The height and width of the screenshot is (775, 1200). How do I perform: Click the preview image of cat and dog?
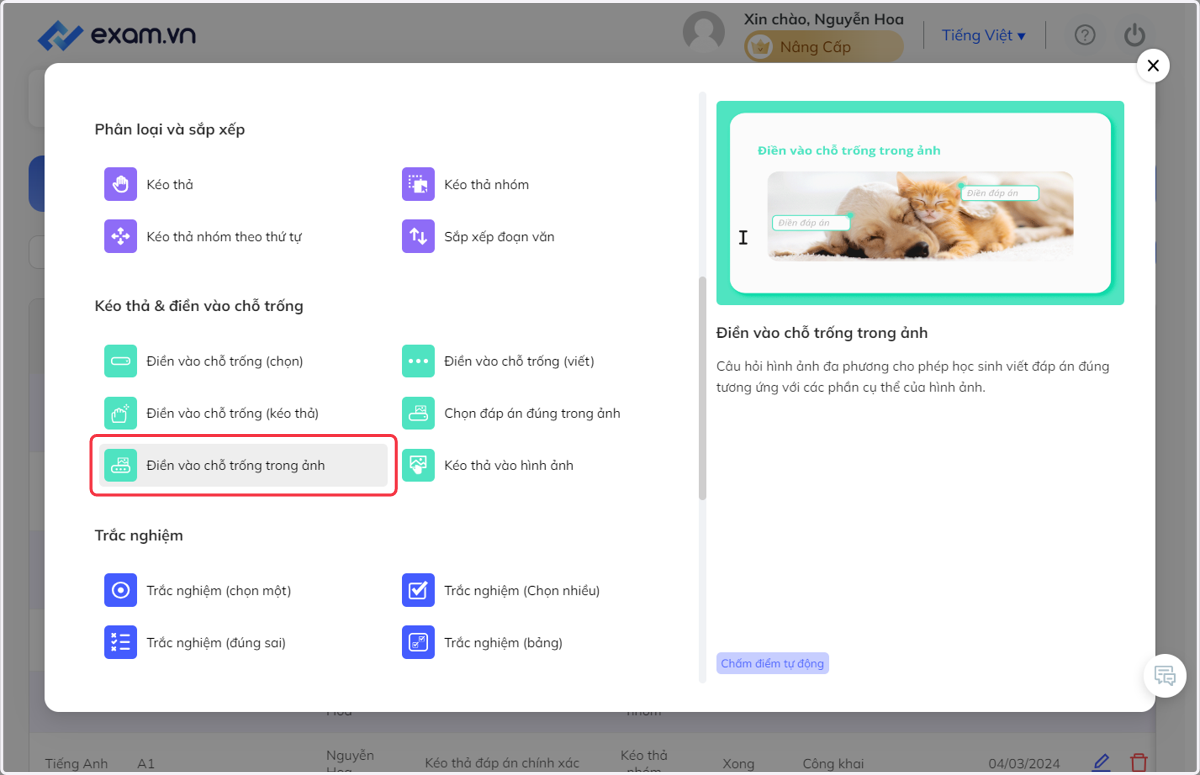click(920, 215)
